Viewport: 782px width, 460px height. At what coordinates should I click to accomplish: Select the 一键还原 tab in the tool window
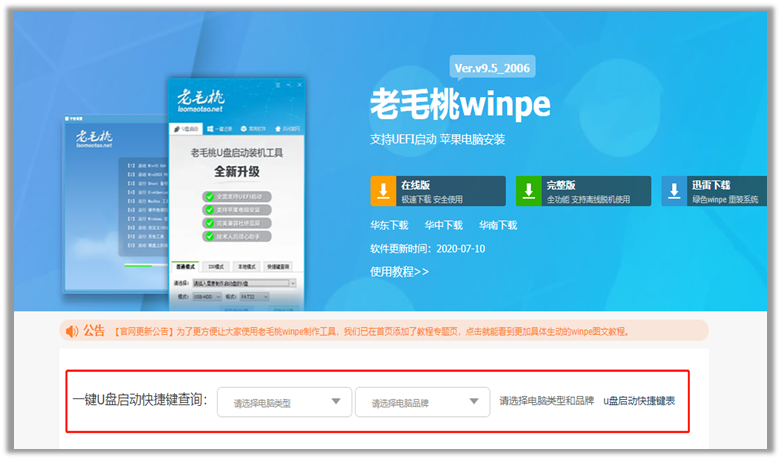pos(219,129)
